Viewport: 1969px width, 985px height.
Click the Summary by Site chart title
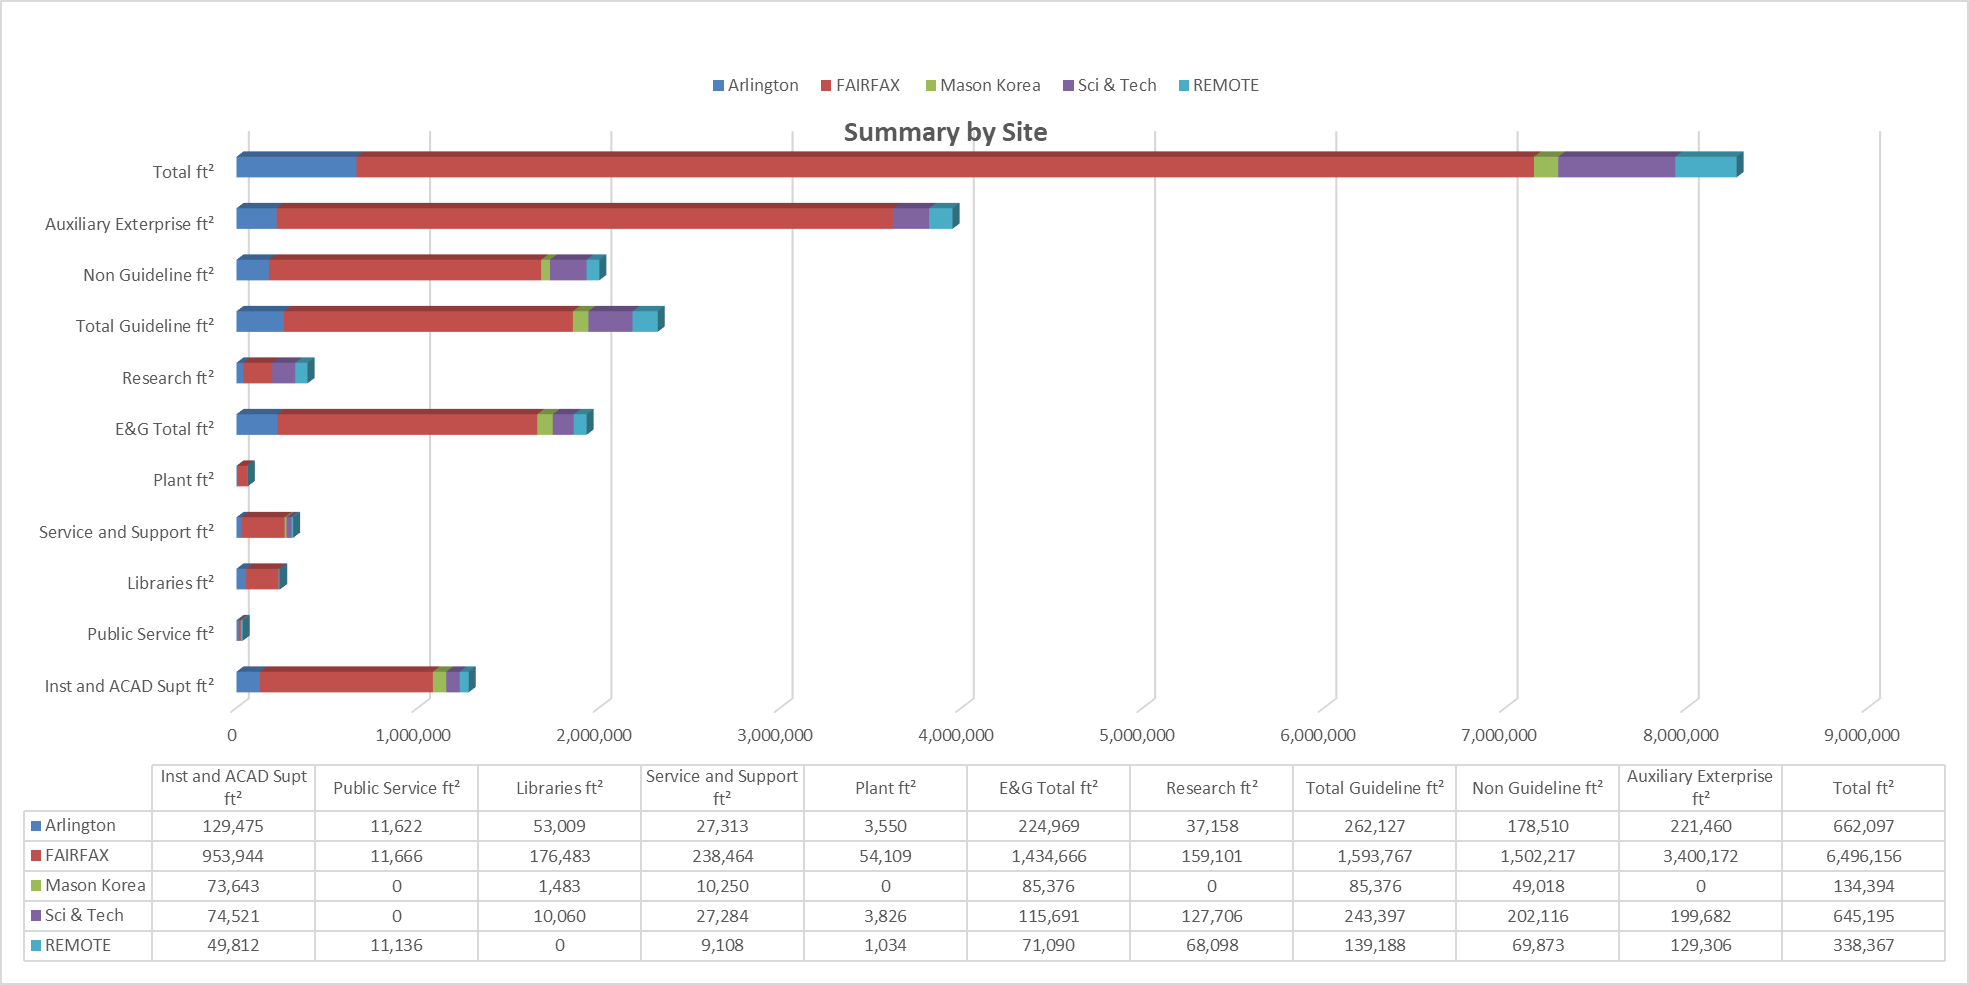(944, 131)
